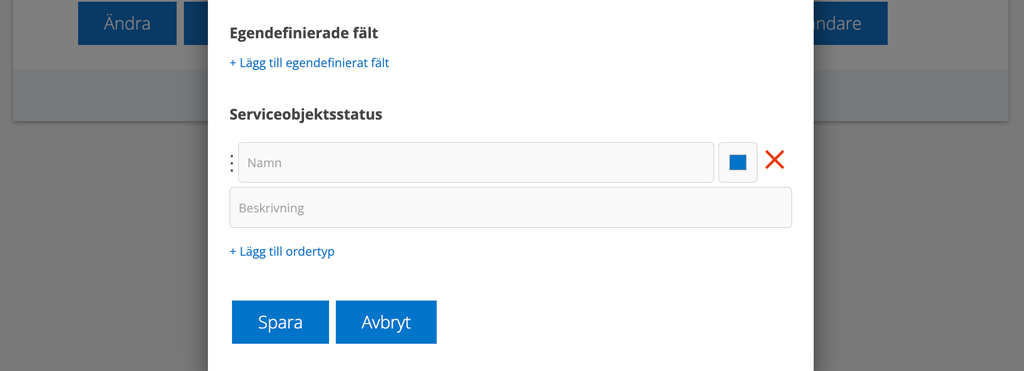Cancel the dialog with Avbryt
This screenshot has width=1024, height=371.
click(x=386, y=322)
